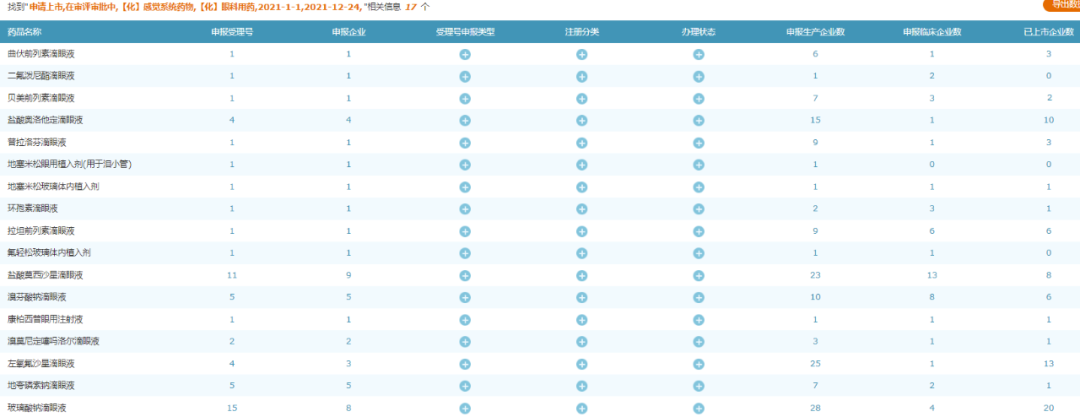1080x417 pixels.
Task: Expand 受理号申报类型 row of 左氧氟沙星滴眼液
Action: 465,364
